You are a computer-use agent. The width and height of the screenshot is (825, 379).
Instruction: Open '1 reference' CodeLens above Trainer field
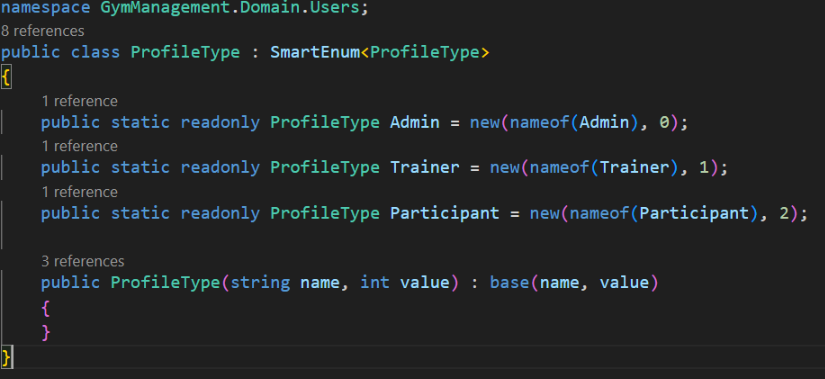point(79,146)
